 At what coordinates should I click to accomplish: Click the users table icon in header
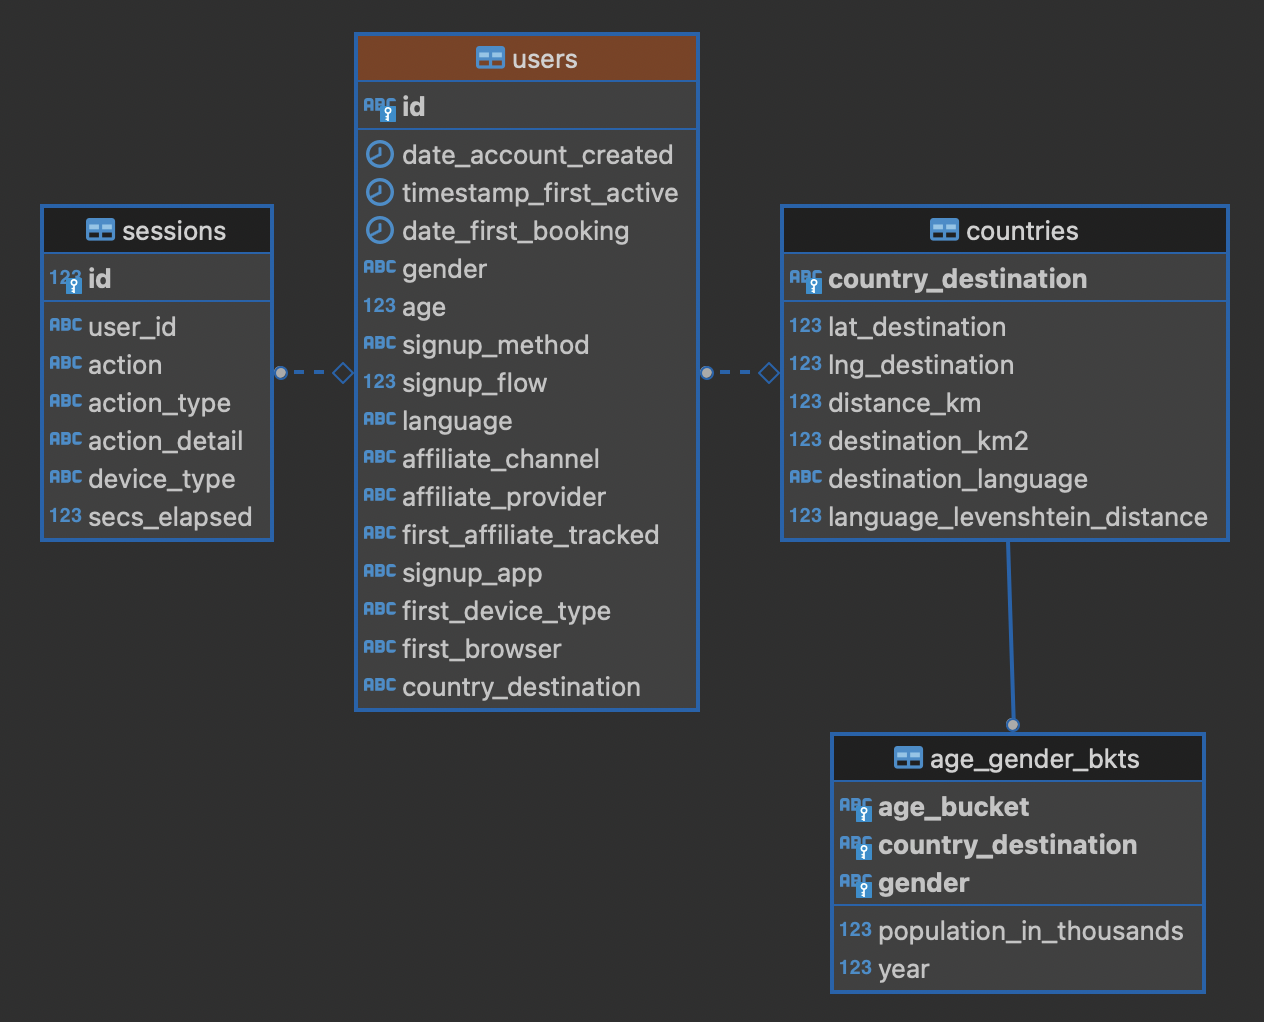point(490,58)
